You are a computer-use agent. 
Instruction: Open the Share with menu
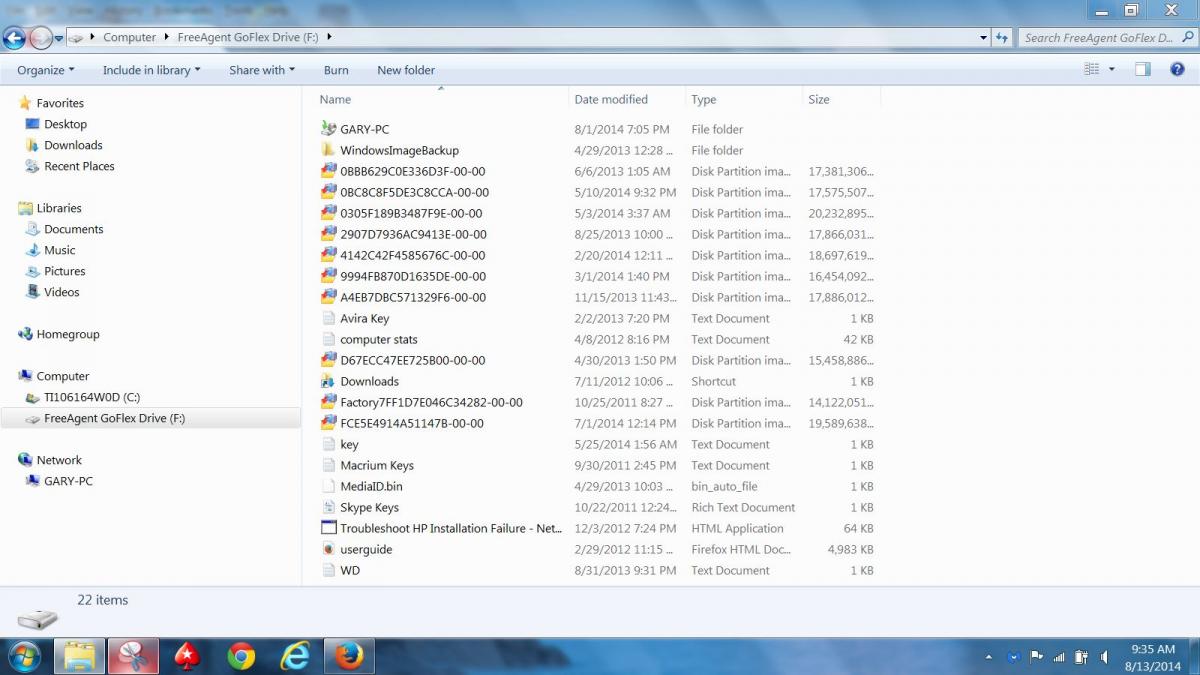tap(262, 70)
